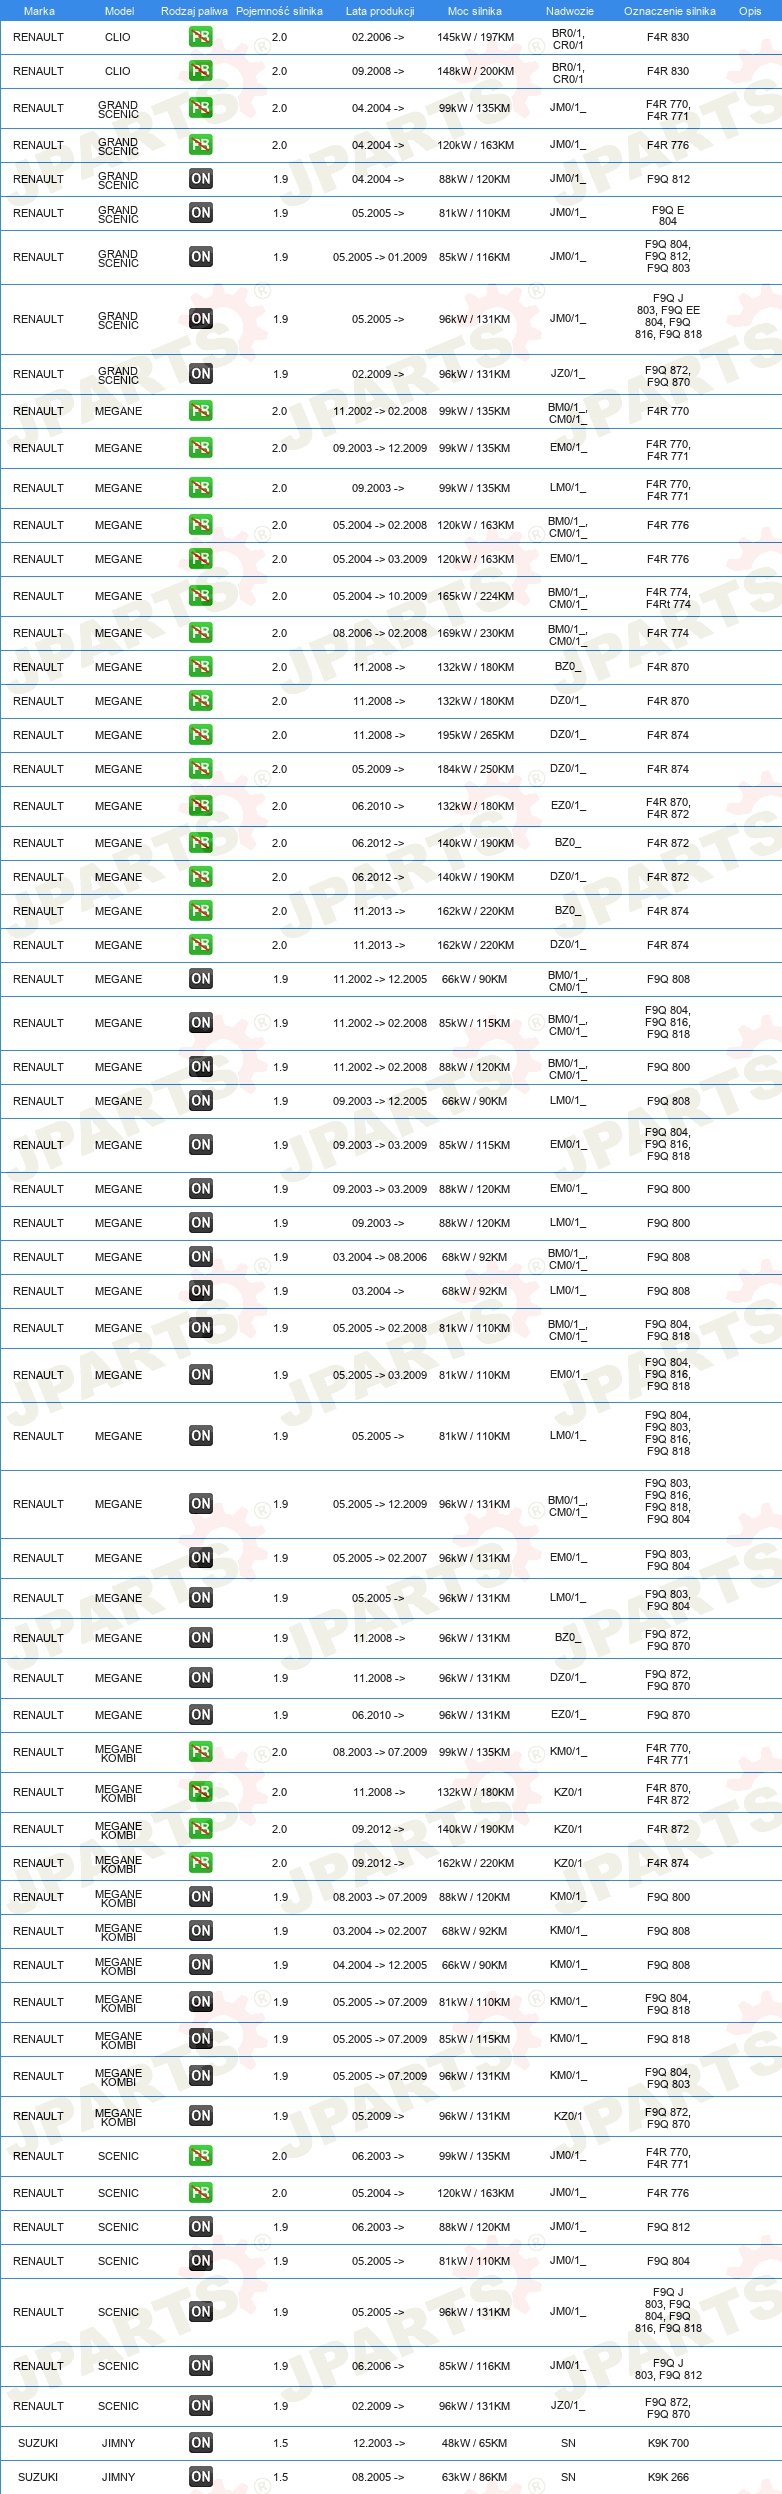Select body code BR0/1, CR0/1 in CLIO 09.2008 row
The image size is (782, 2494).
568,73
